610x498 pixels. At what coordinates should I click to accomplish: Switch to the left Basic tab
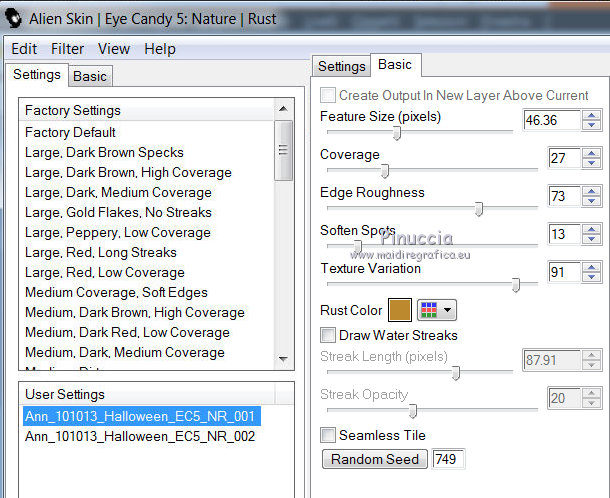pyautogui.click(x=90, y=76)
